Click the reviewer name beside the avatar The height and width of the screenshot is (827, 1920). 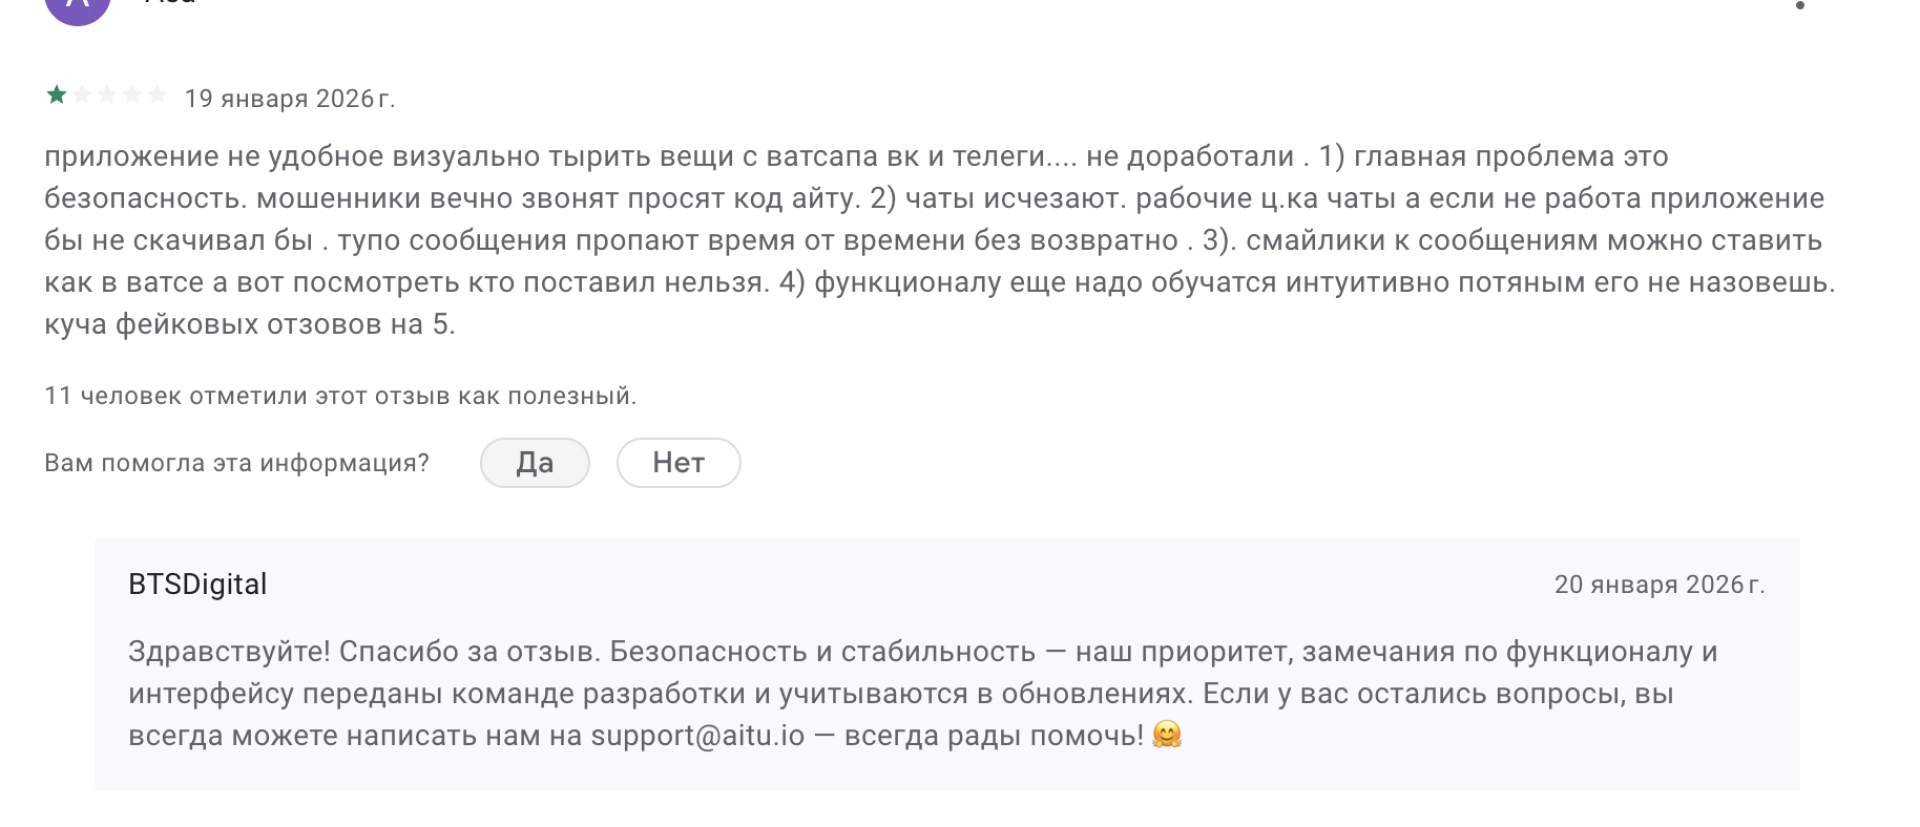click(x=170, y=3)
